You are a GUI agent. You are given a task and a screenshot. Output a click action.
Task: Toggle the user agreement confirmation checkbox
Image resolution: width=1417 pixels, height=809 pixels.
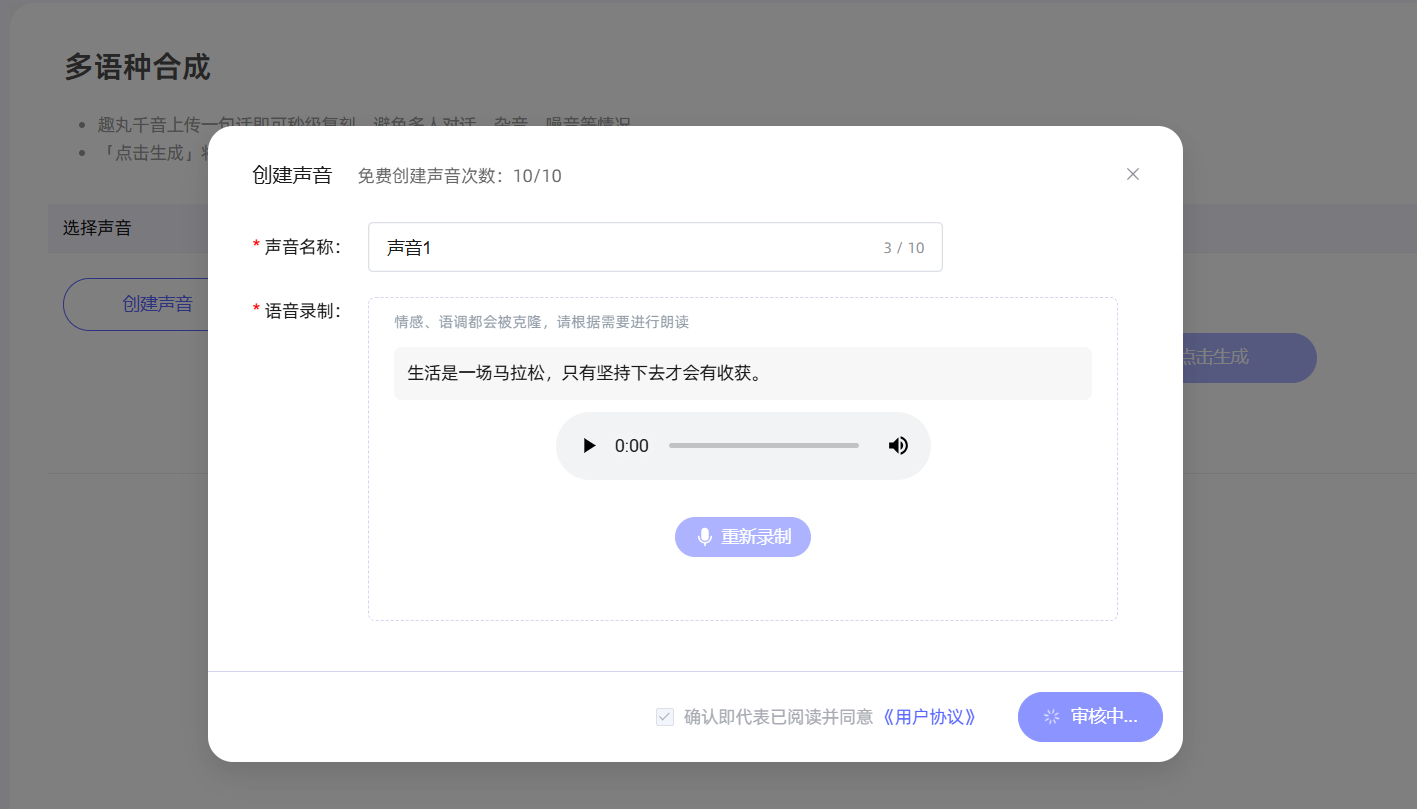point(664,717)
